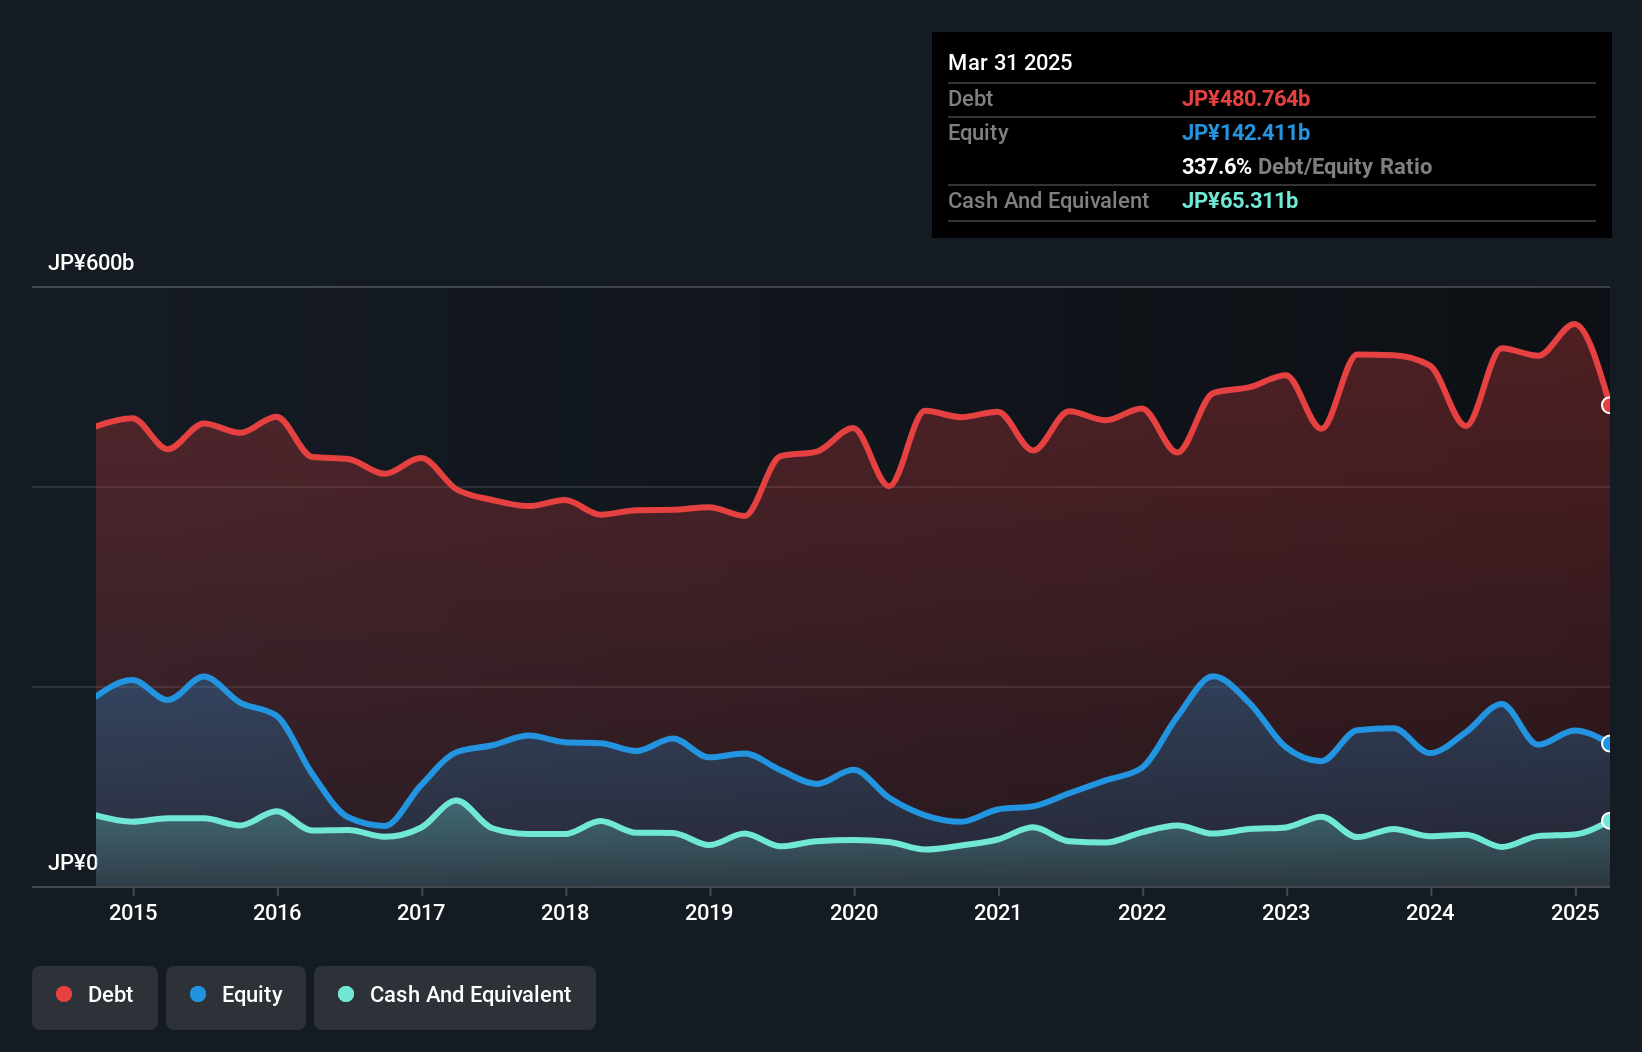The image size is (1642, 1052).
Task: Toggle the Equity series visibility
Action: click(236, 995)
